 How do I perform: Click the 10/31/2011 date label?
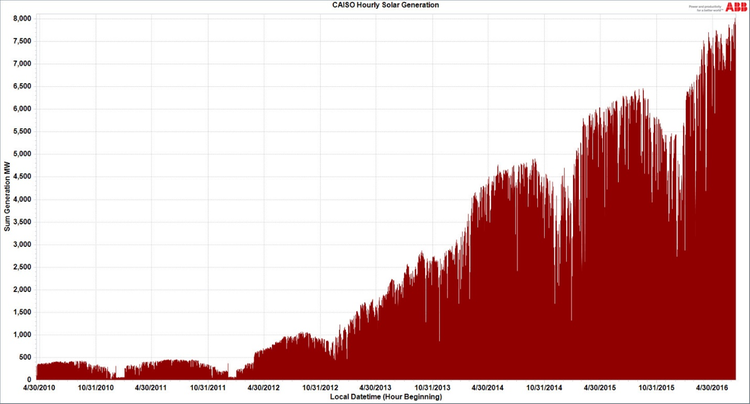click(208, 388)
